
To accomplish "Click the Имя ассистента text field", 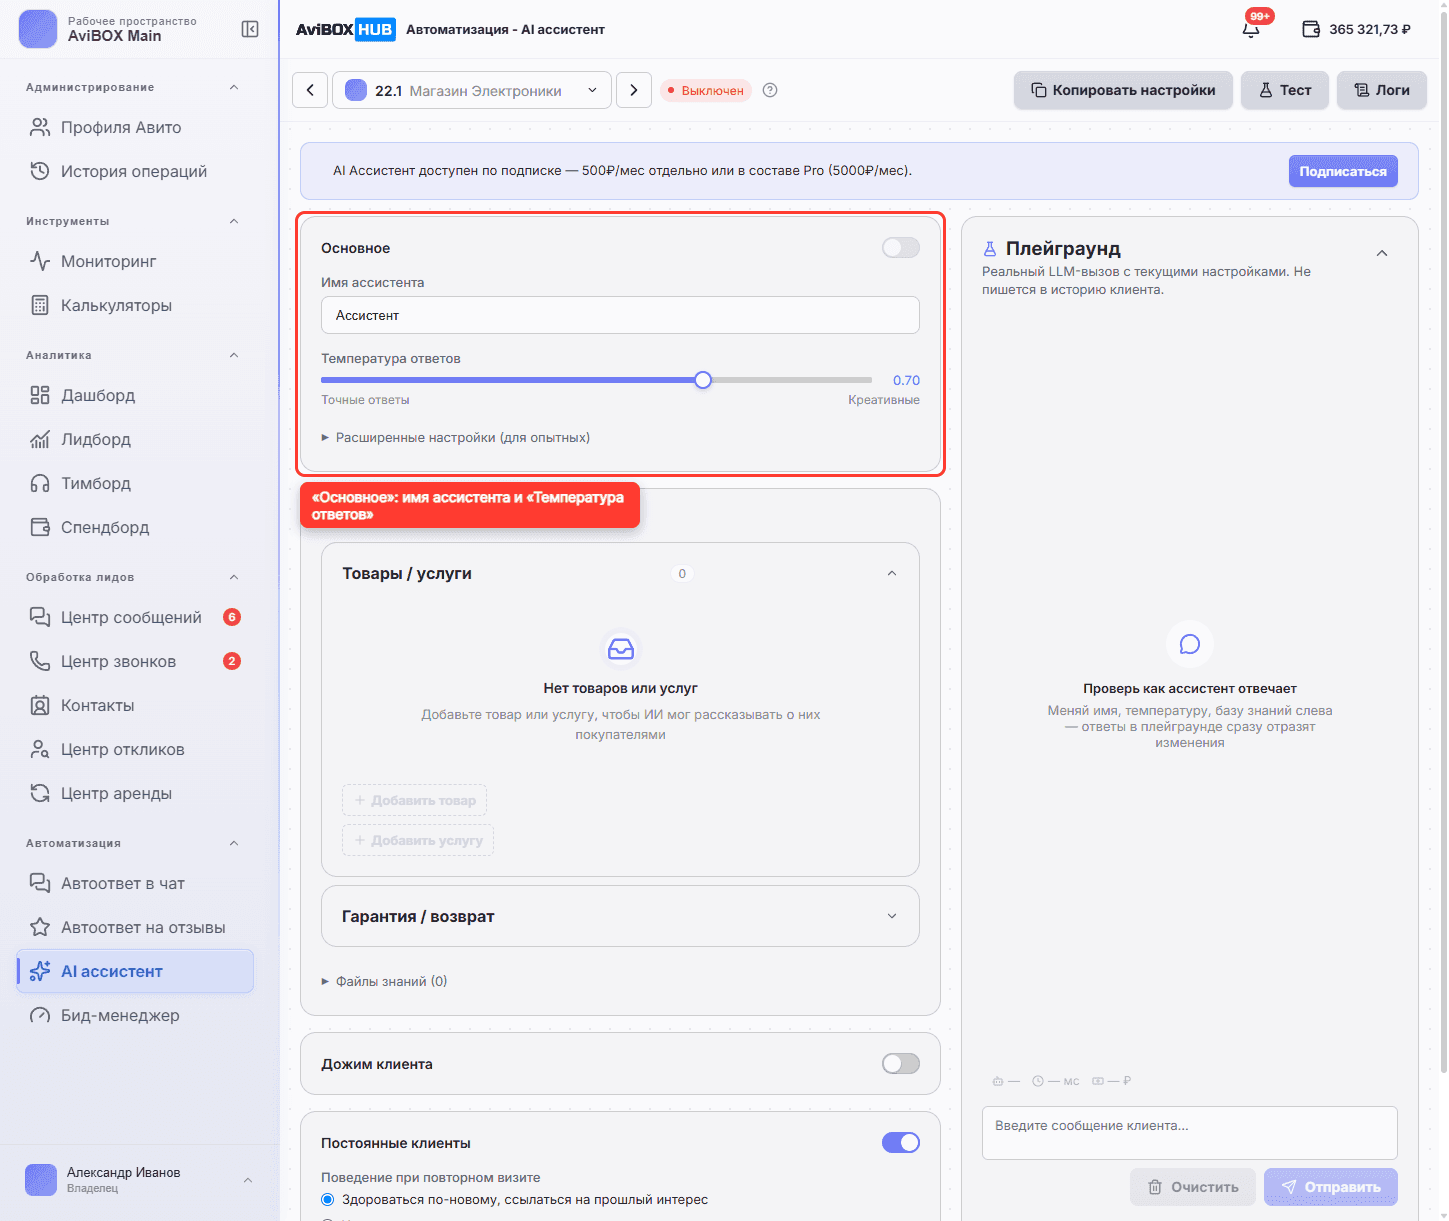I will click(x=620, y=315).
